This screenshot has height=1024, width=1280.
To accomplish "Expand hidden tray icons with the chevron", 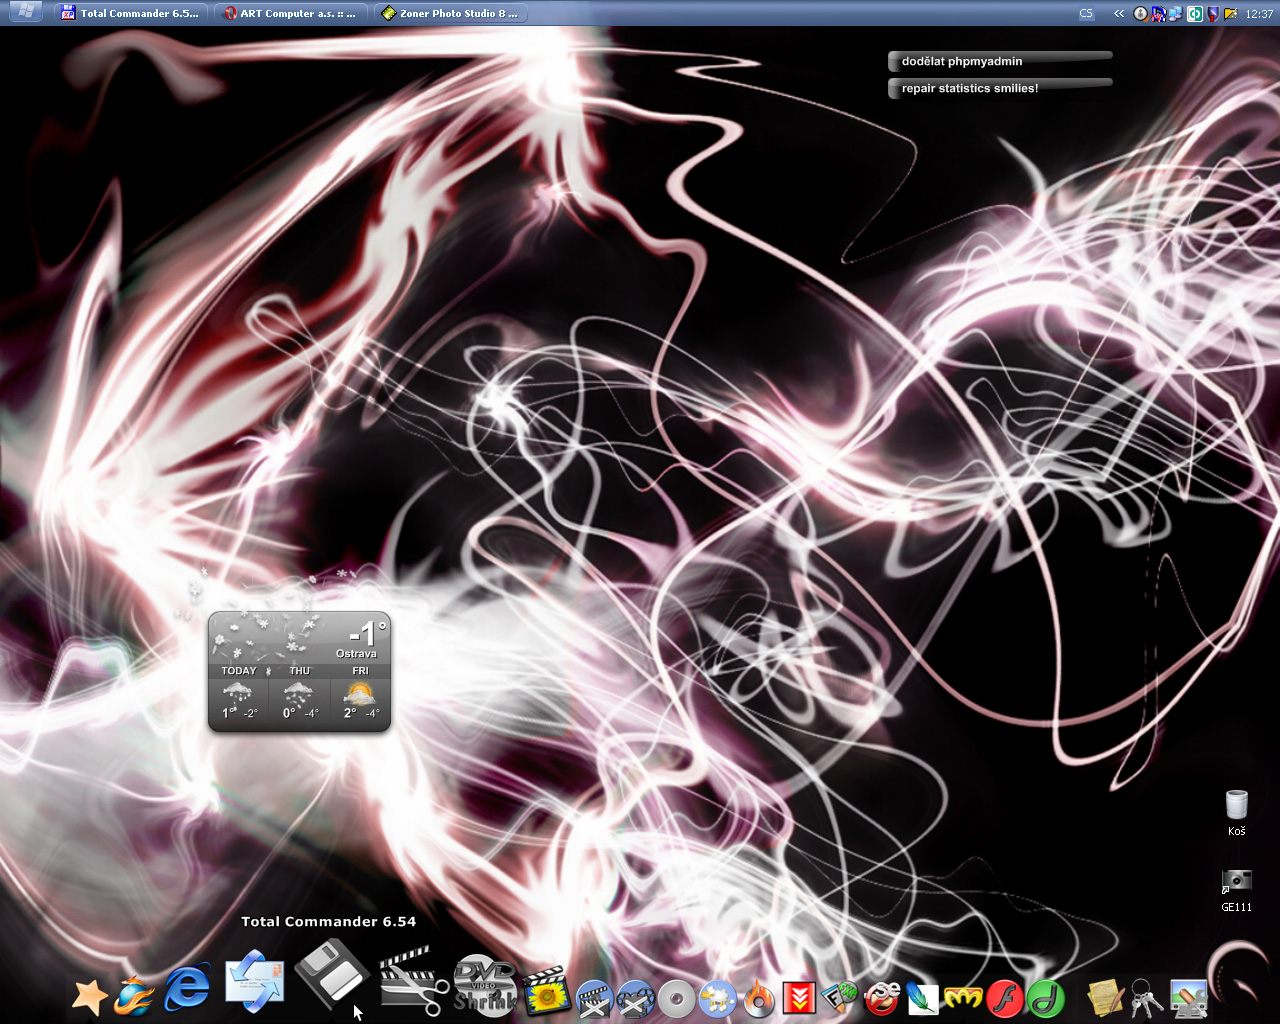I will [1119, 13].
